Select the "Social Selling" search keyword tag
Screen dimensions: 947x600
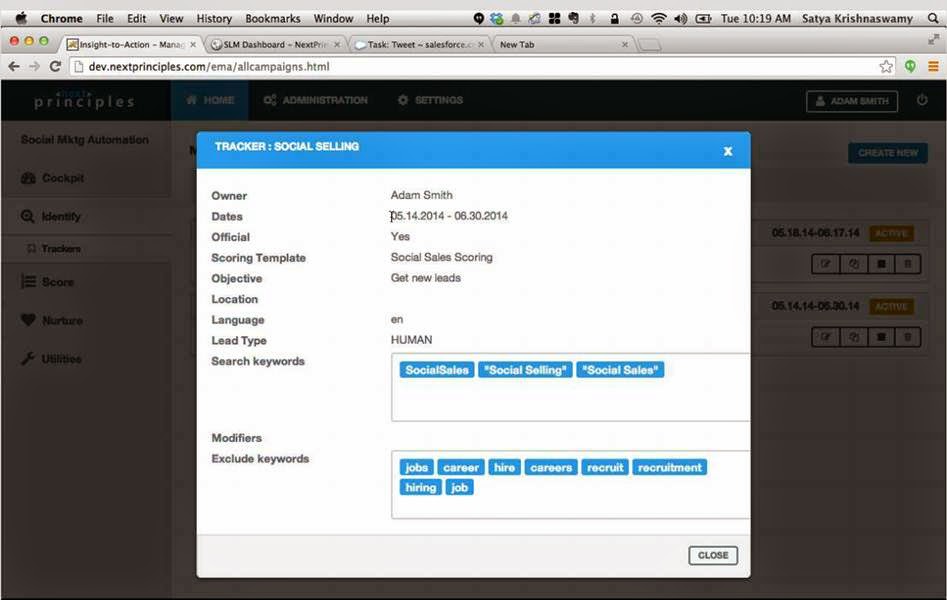coord(525,370)
